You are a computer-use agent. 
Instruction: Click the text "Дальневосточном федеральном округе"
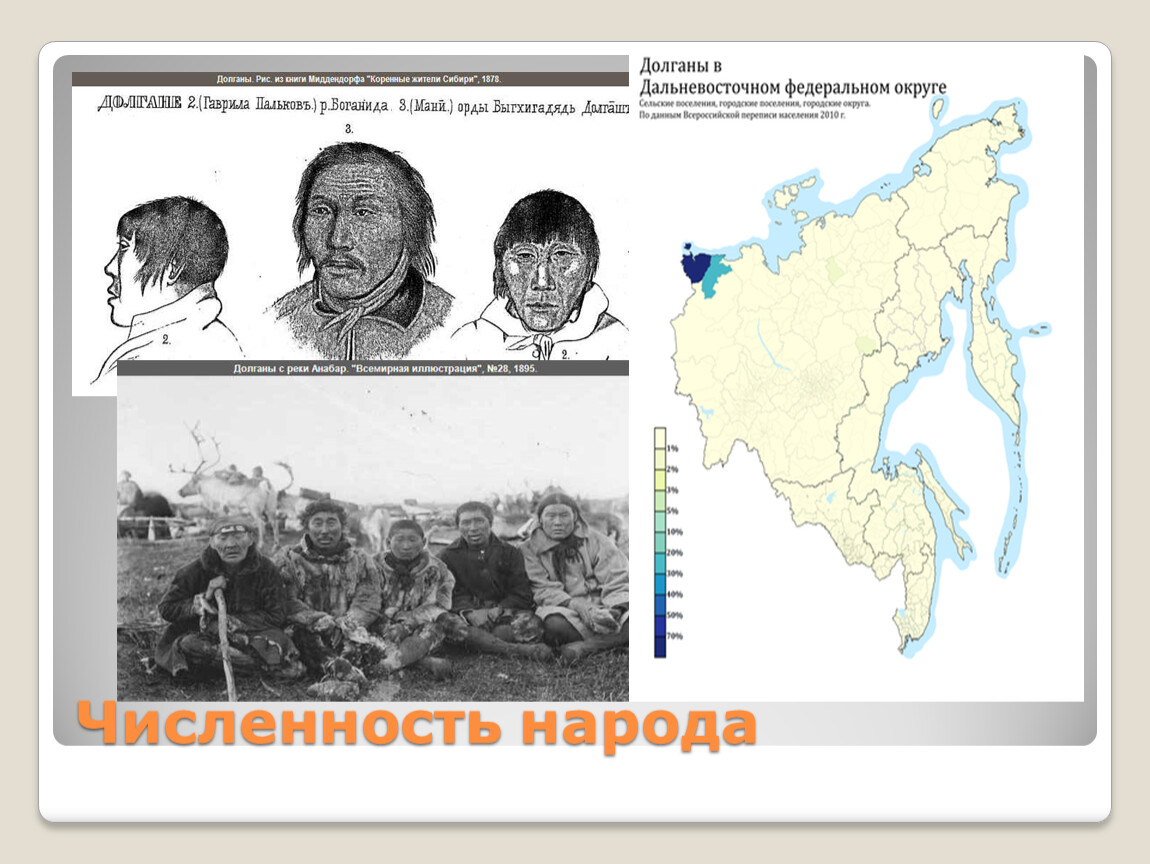coord(793,87)
